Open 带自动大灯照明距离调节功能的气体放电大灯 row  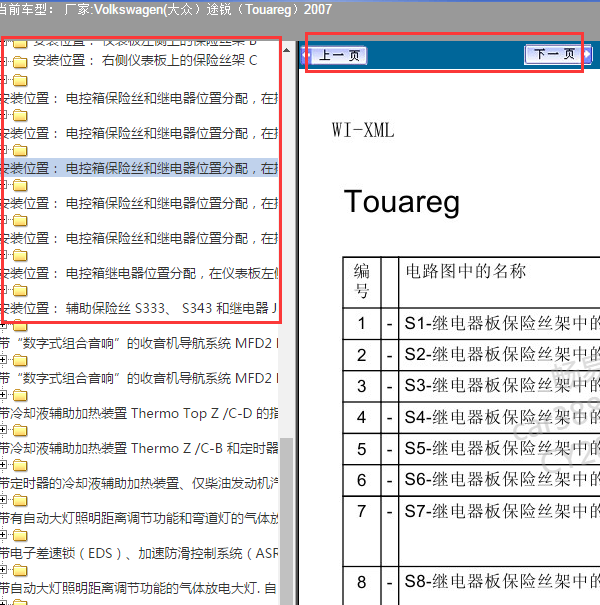(x=139, y=589)
